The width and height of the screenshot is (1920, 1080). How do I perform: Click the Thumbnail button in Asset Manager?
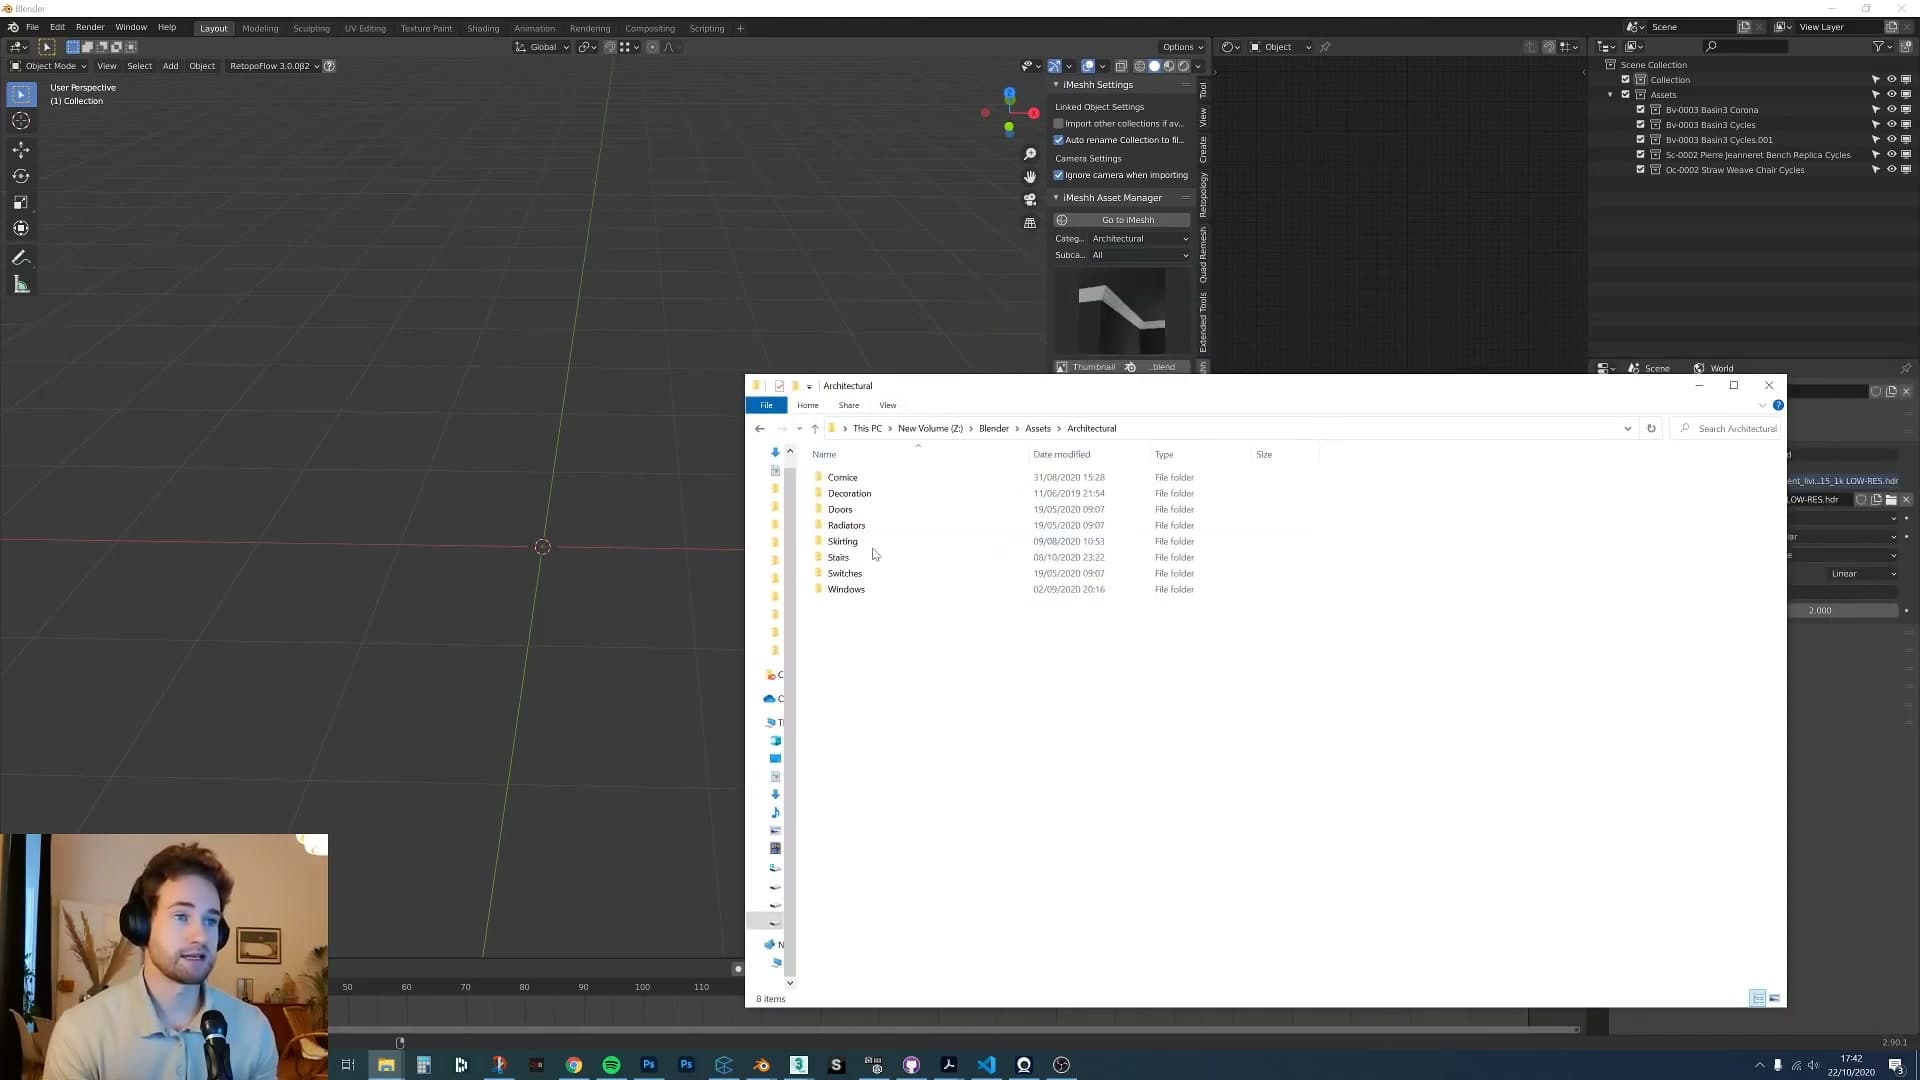pyautogui.click(x=1085, y=367)
